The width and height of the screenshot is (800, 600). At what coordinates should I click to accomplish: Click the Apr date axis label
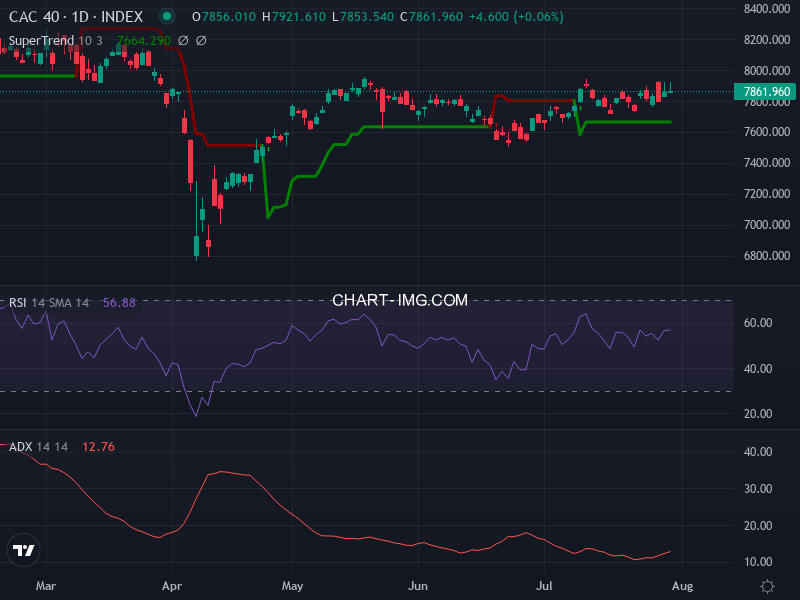[x=172, y=586]
